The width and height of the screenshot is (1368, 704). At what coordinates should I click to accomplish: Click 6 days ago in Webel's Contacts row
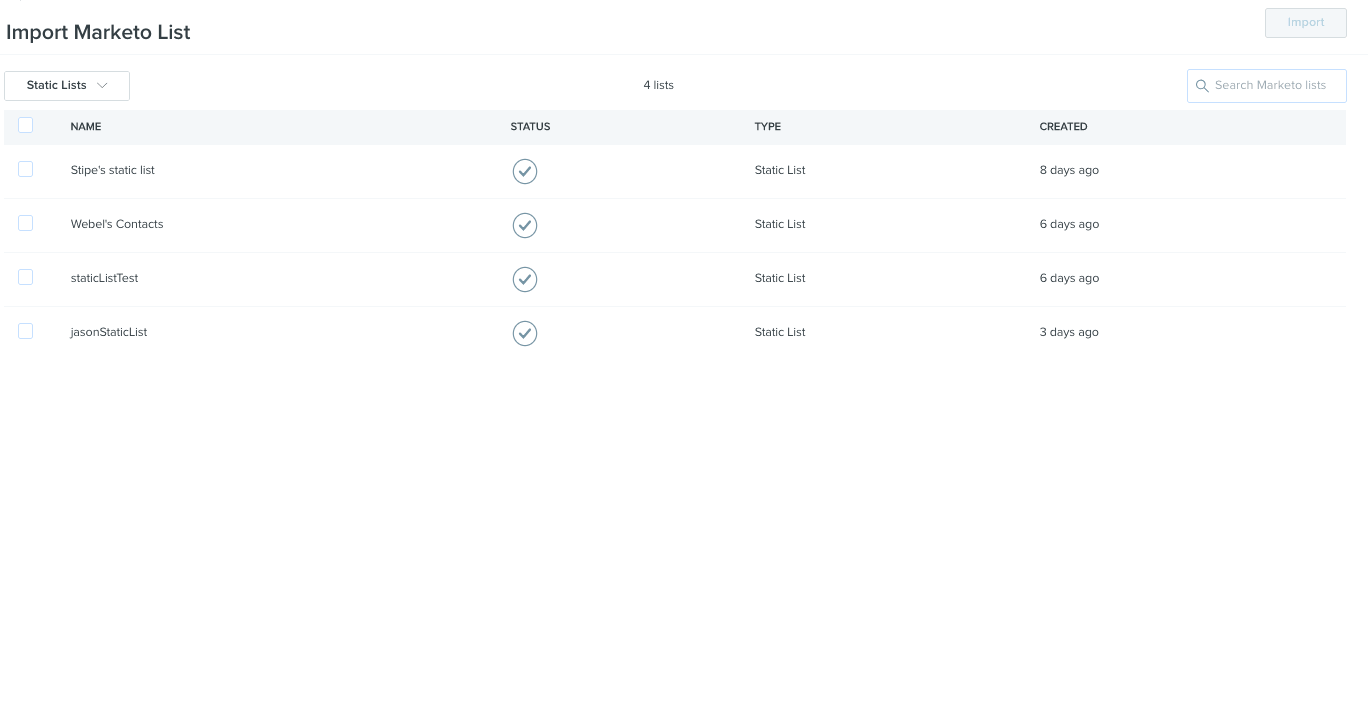tap(1069, 224)
